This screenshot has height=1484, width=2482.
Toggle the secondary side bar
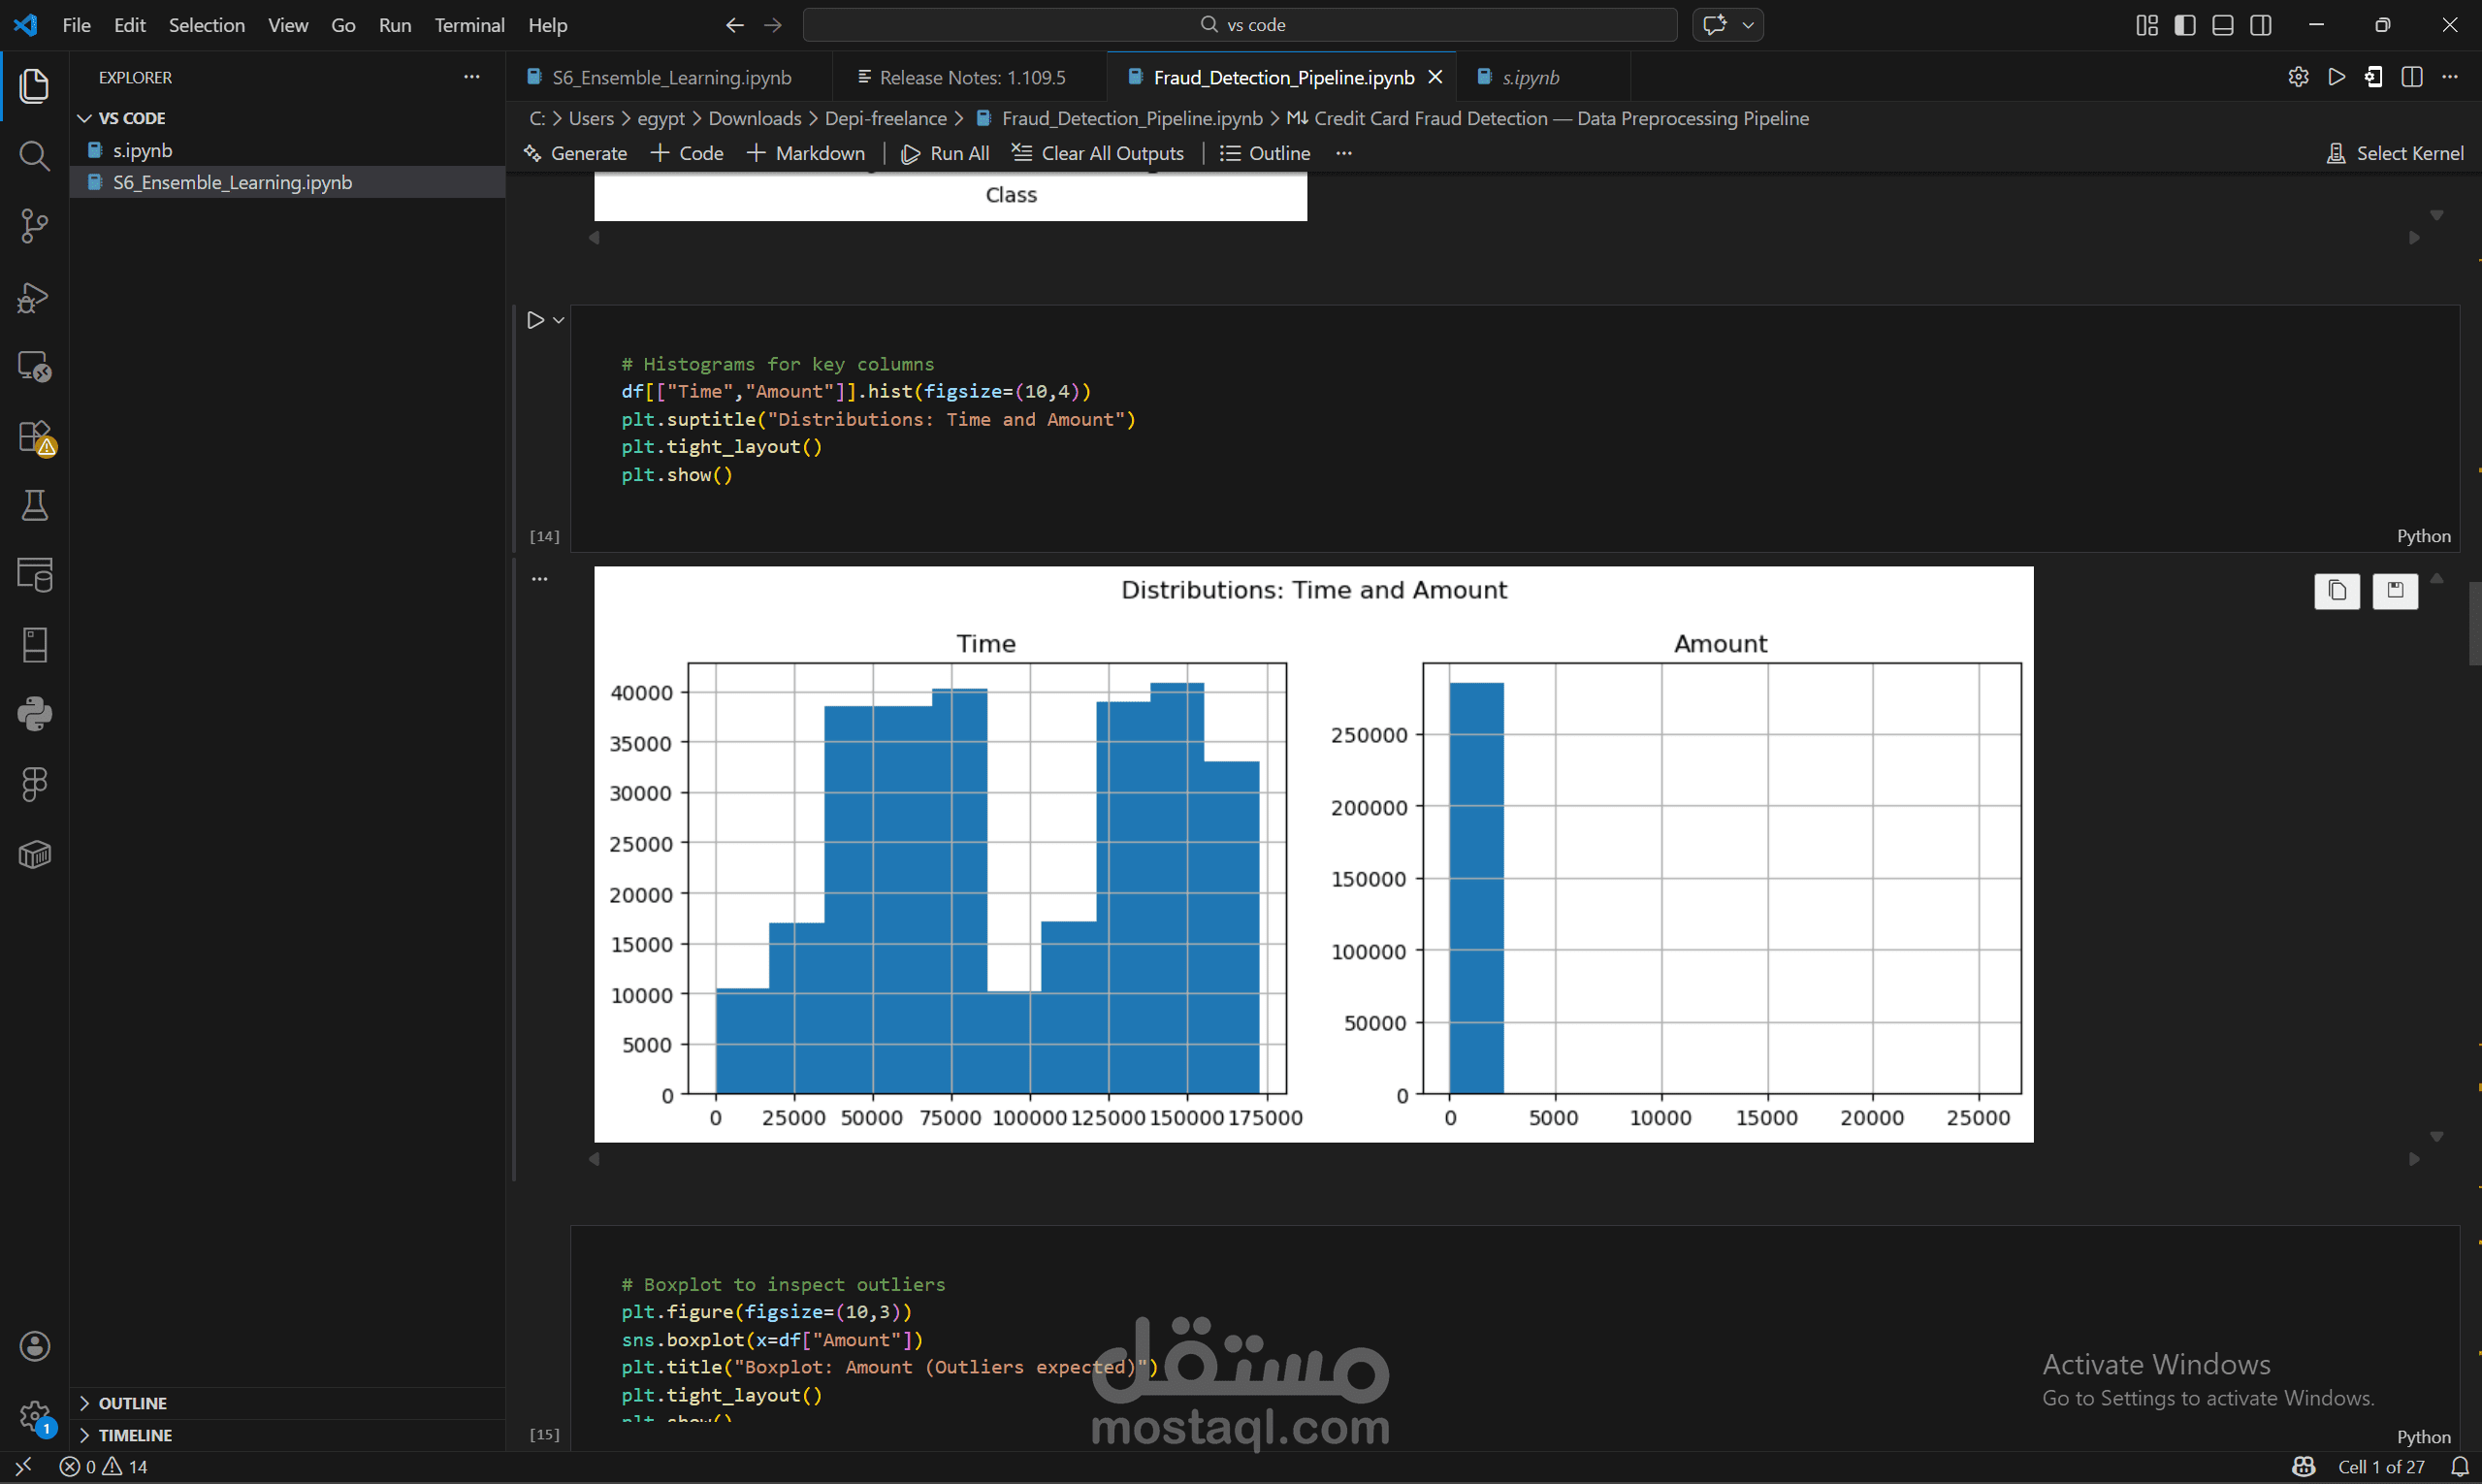tap(2261, 24)
